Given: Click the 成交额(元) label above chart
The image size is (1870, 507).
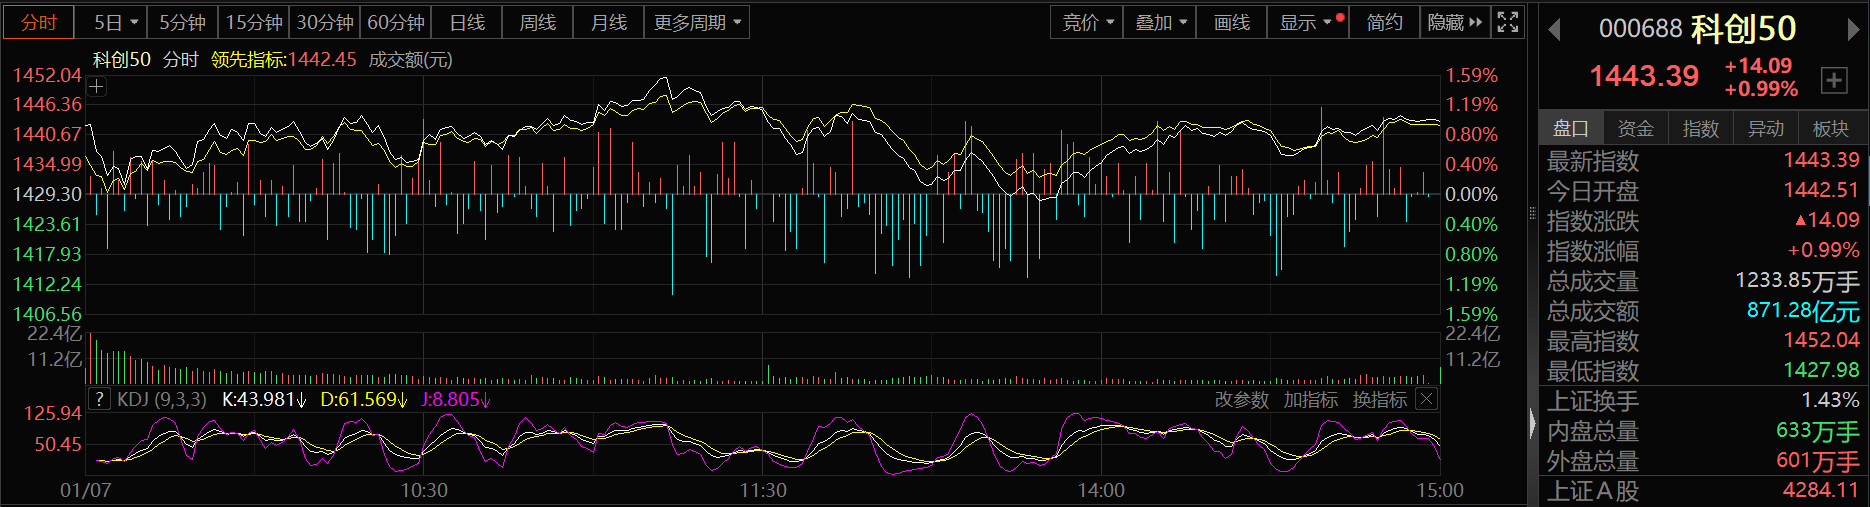Looking at the screenshot, I should [410, 60].
